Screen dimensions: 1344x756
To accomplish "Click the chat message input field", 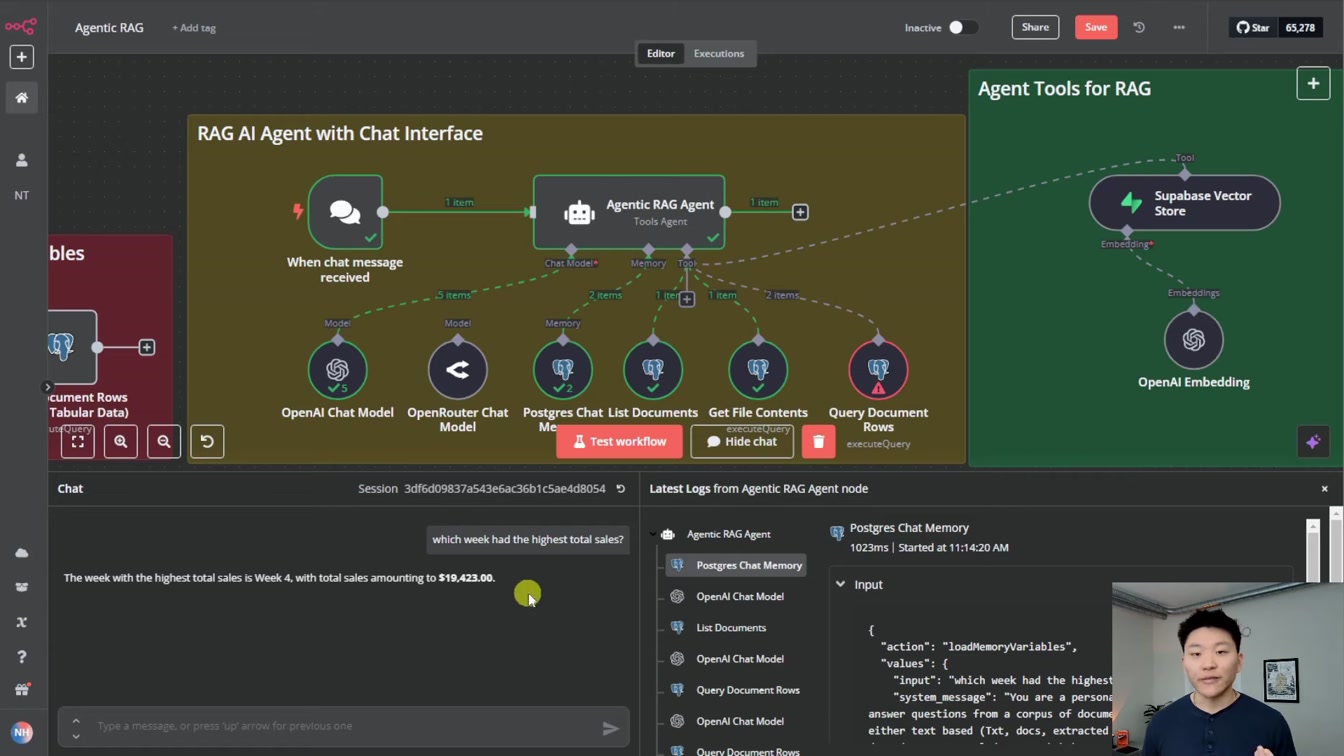I will [x=344, y=726].
